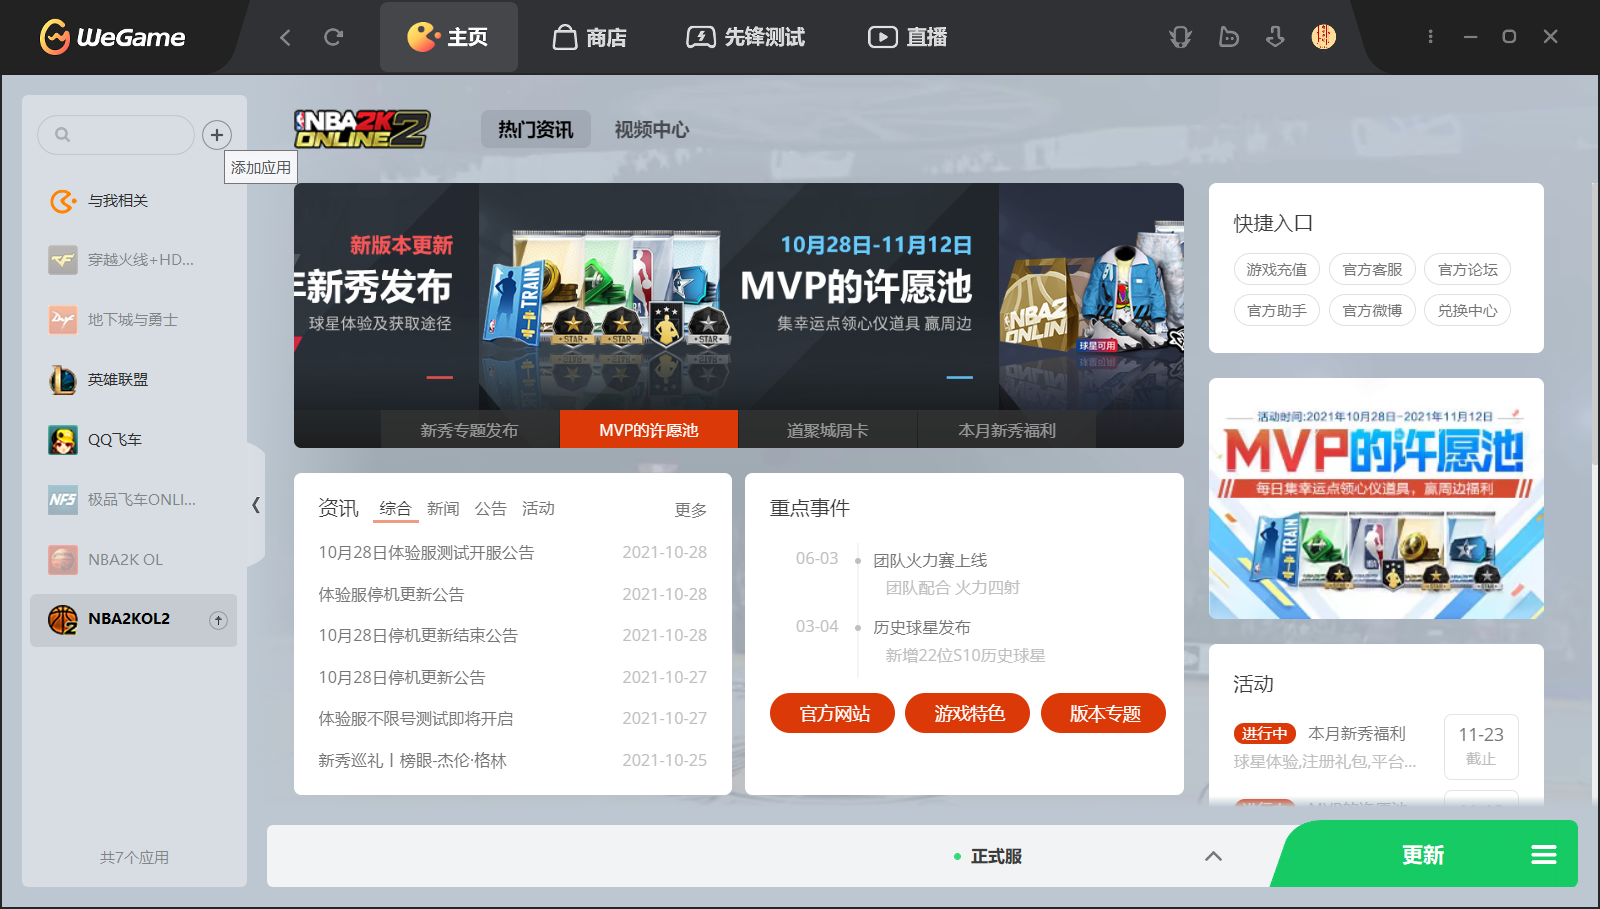
Task: Open download manager icon
Action: [1275, 37]
